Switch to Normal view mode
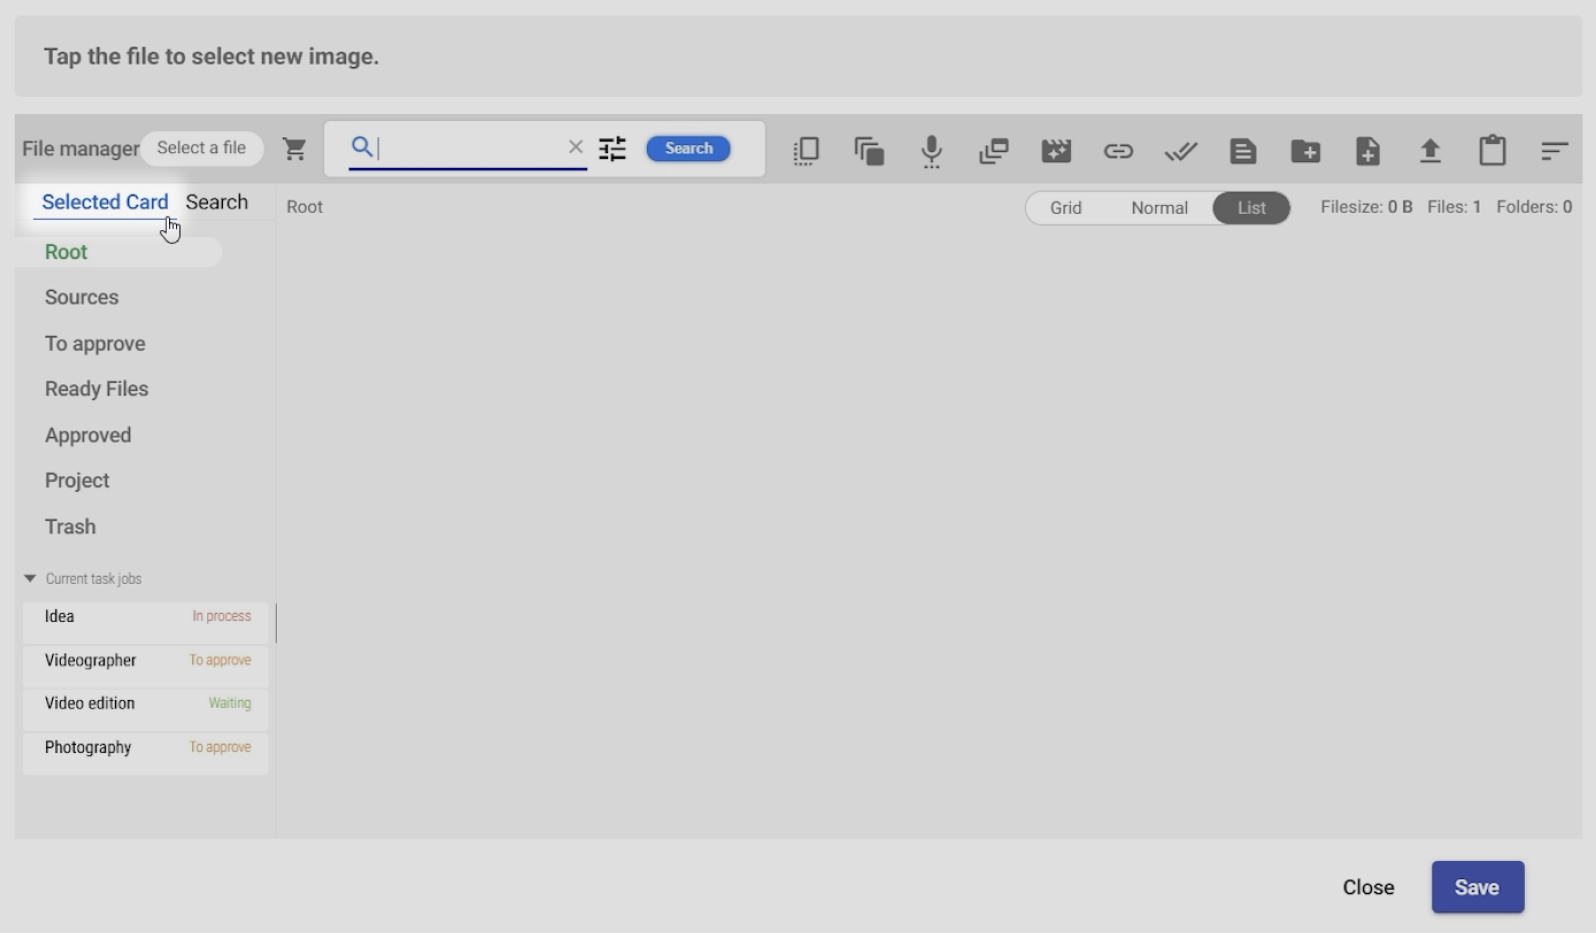Image resolution: width=1596 pixels, height=933 pixels. tap(1159, 208)
